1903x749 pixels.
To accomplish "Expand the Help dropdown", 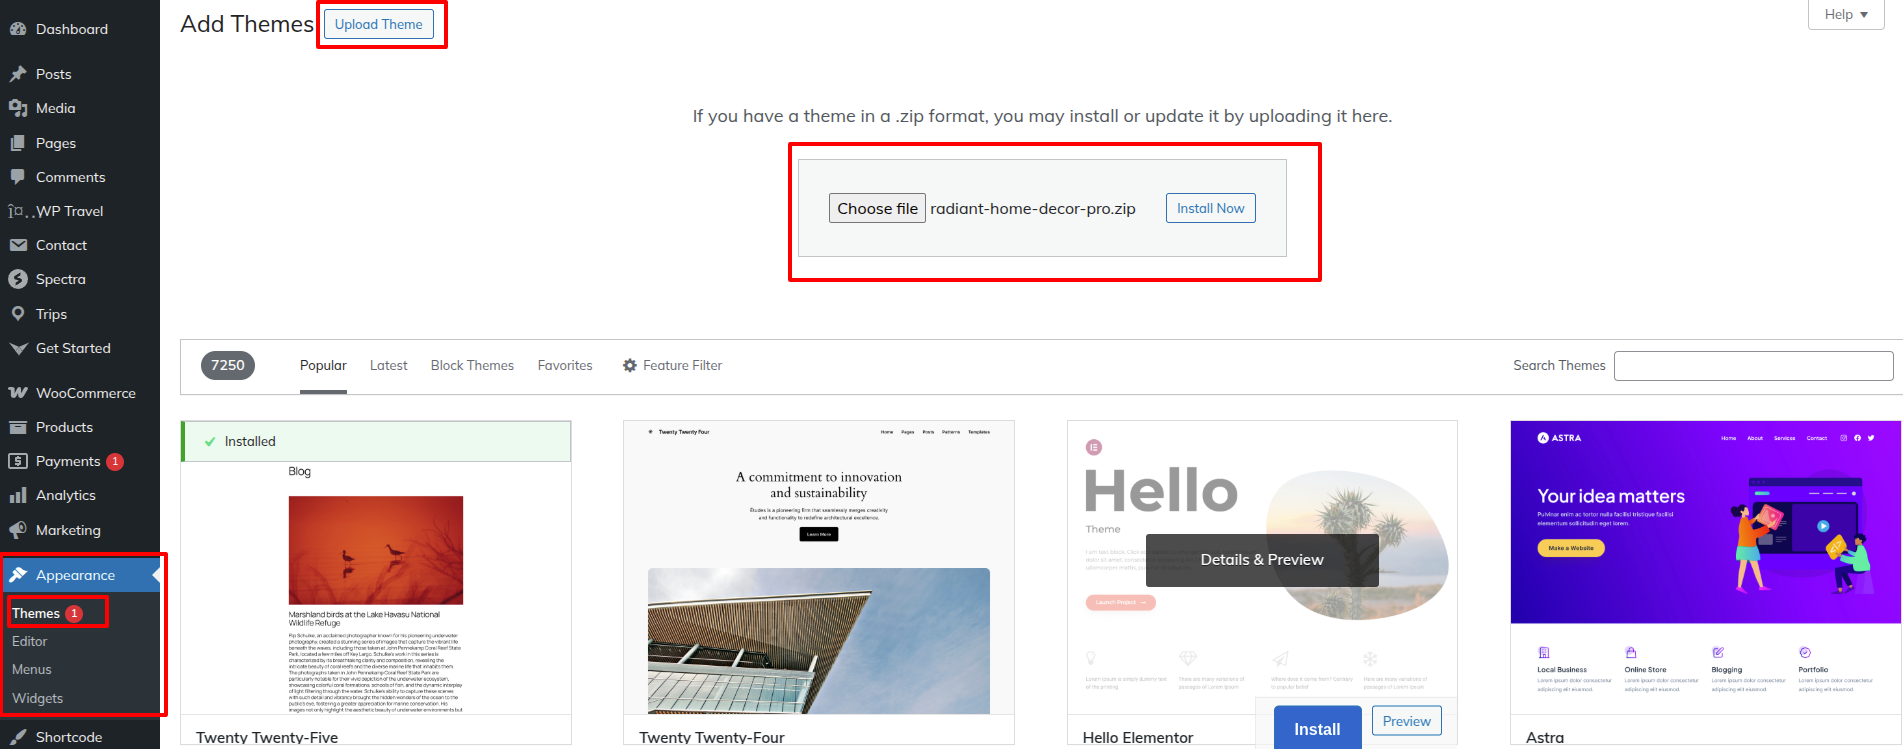I will pyautogui.click(x=1846, y=14).
